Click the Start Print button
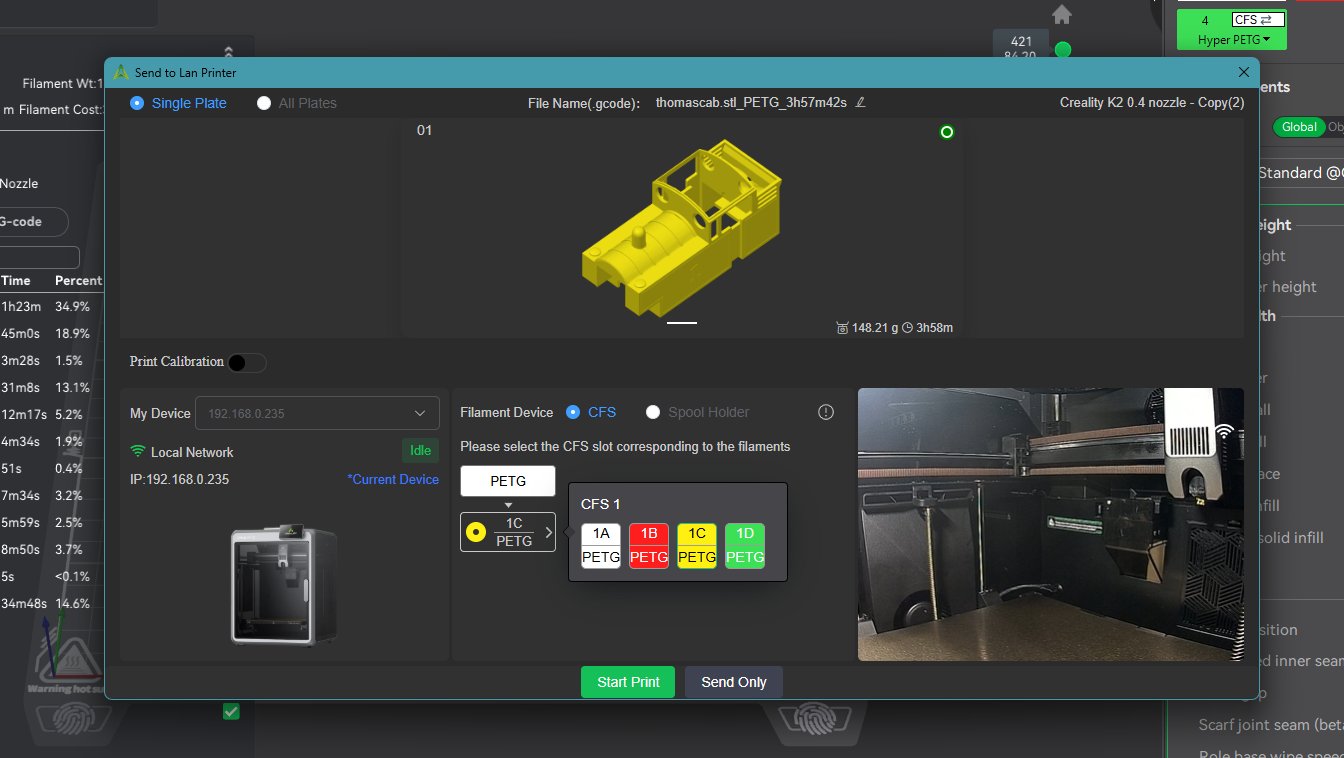1344x758 pixels. point(628,682)
